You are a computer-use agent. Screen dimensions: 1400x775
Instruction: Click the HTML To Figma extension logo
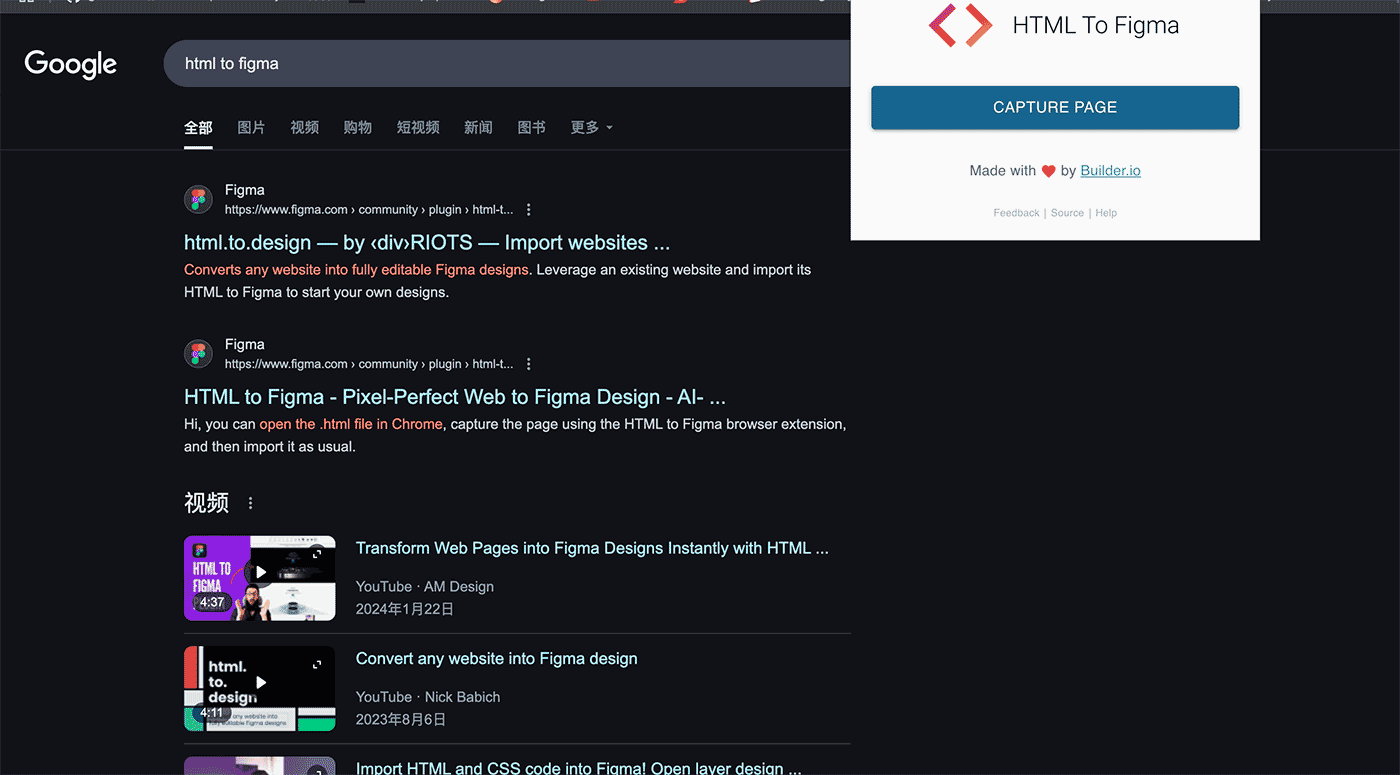(960, 25)
